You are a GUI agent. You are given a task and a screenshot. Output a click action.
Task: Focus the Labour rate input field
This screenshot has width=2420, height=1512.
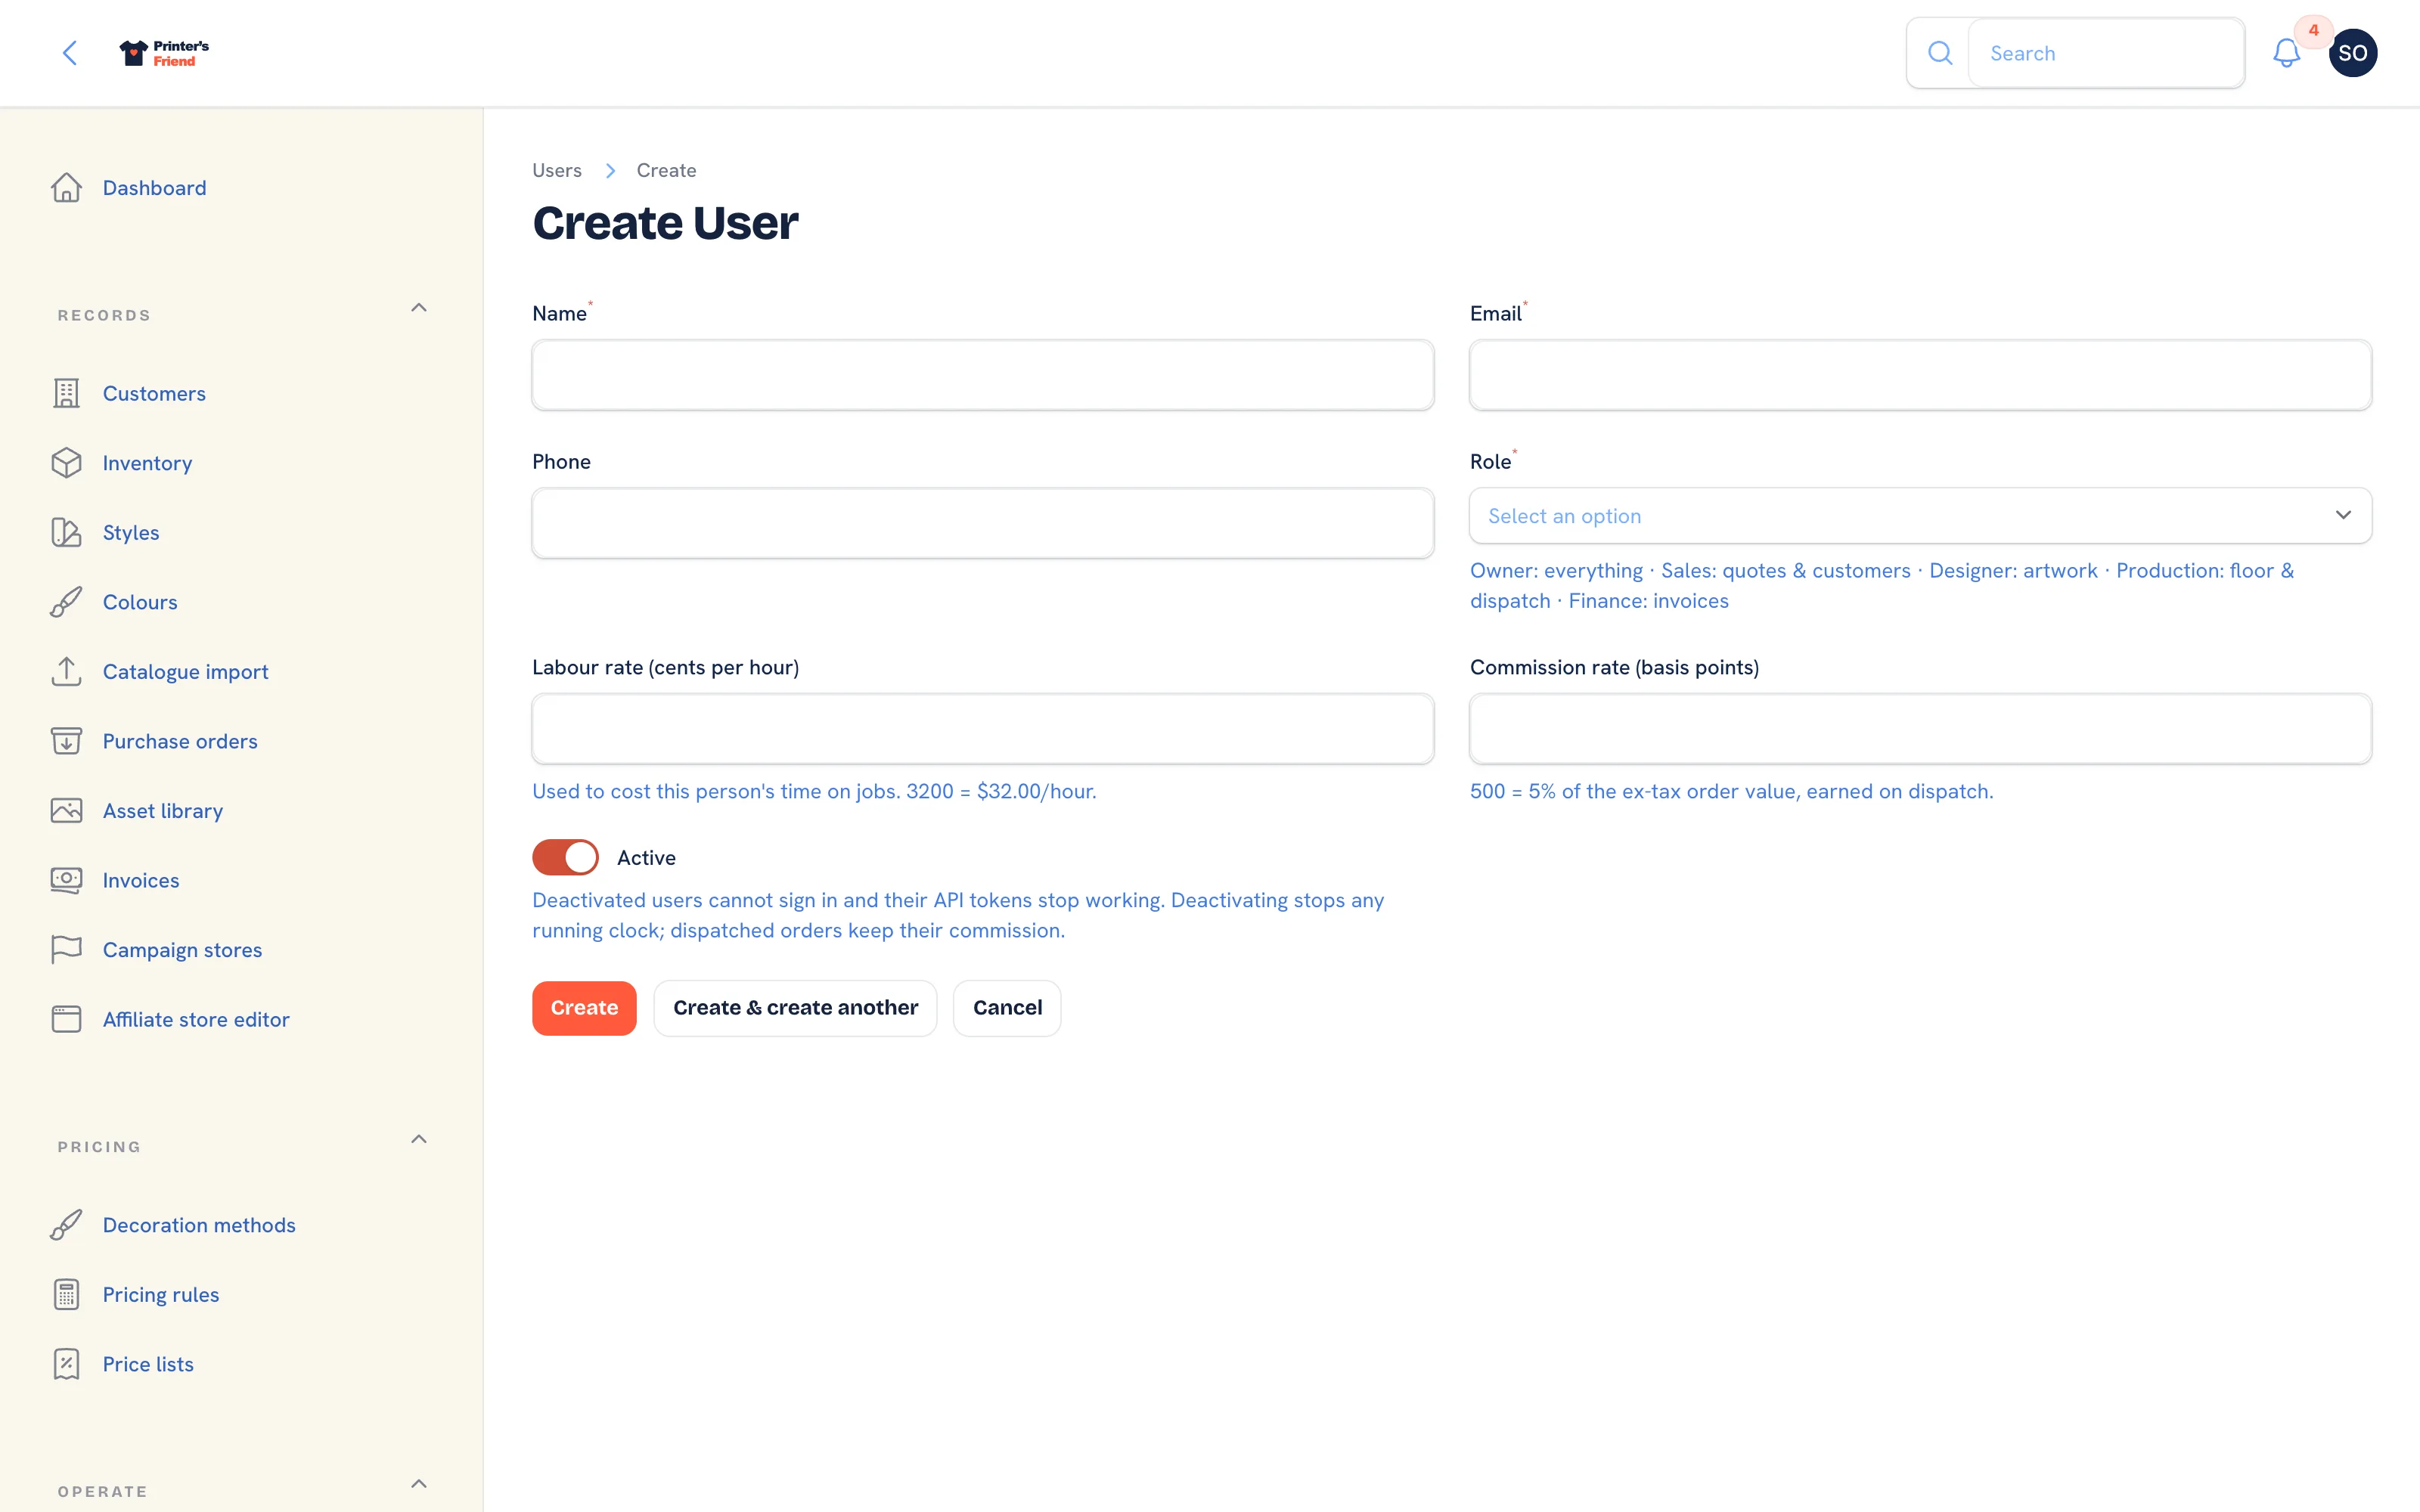point(982,729)
